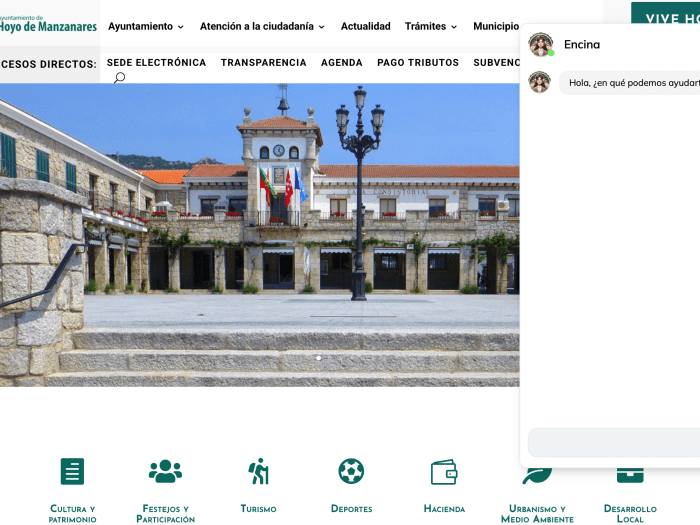Open the Municipio menu item
Screen dimensions: 700x525
pyautogui.click(x=496, y=26)
